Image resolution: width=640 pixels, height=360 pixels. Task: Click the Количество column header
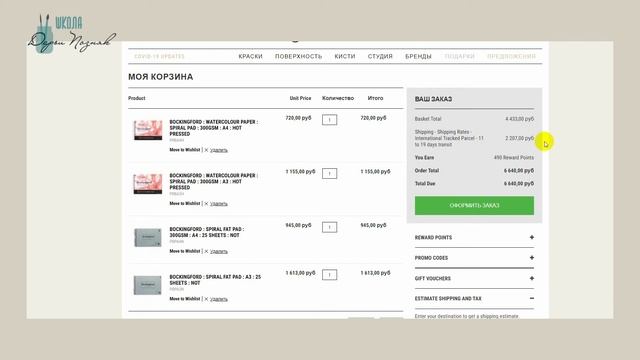tap(338, 98)
